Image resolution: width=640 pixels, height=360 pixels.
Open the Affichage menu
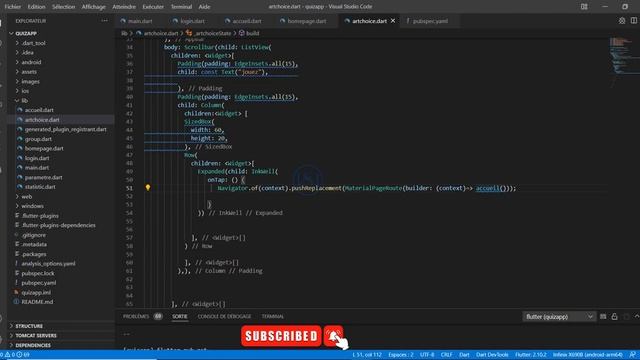point(93,7)
